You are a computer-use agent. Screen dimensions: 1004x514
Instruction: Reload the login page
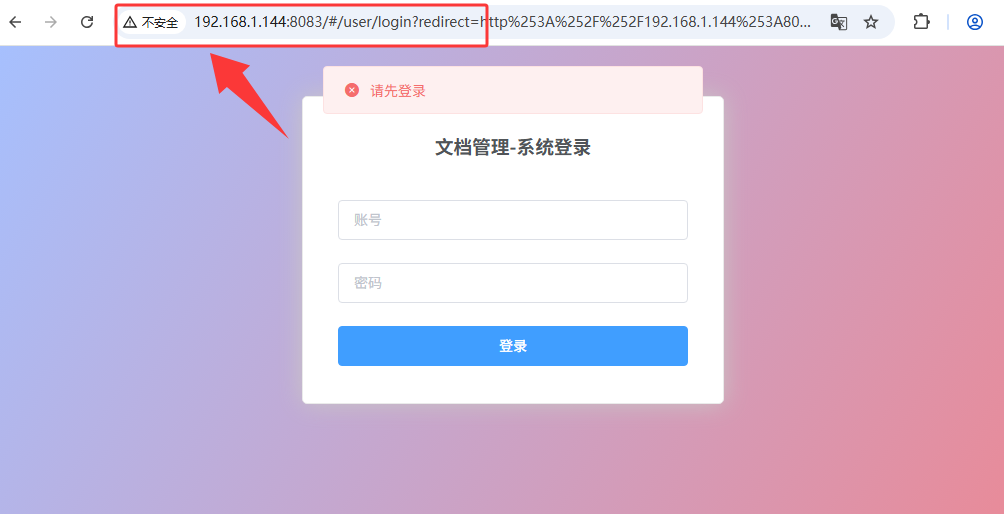click(x=87, y=22)
